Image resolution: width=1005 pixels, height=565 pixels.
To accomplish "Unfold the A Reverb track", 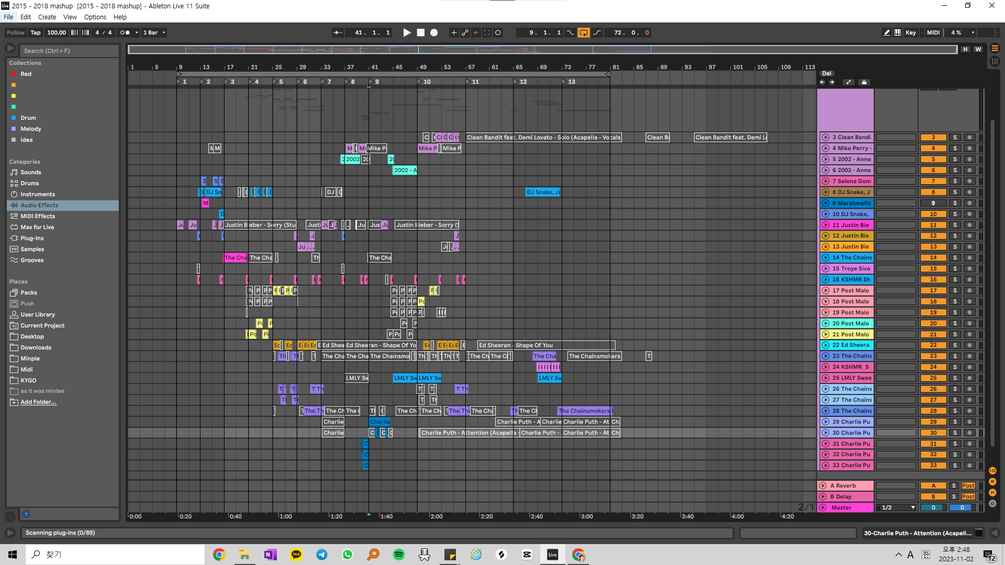I will (x=823, y=486).
